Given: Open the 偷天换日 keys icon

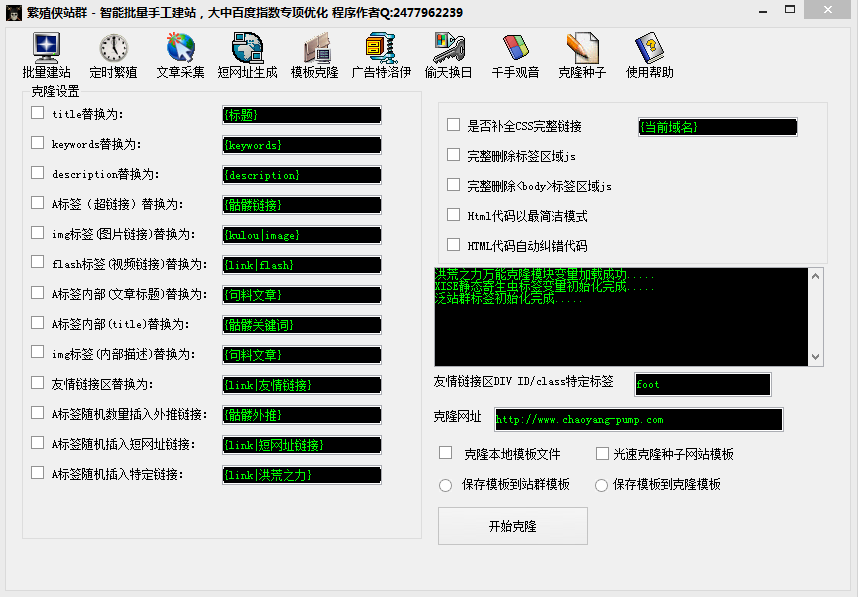Looking at the screenshot, I should coord(449,56).
